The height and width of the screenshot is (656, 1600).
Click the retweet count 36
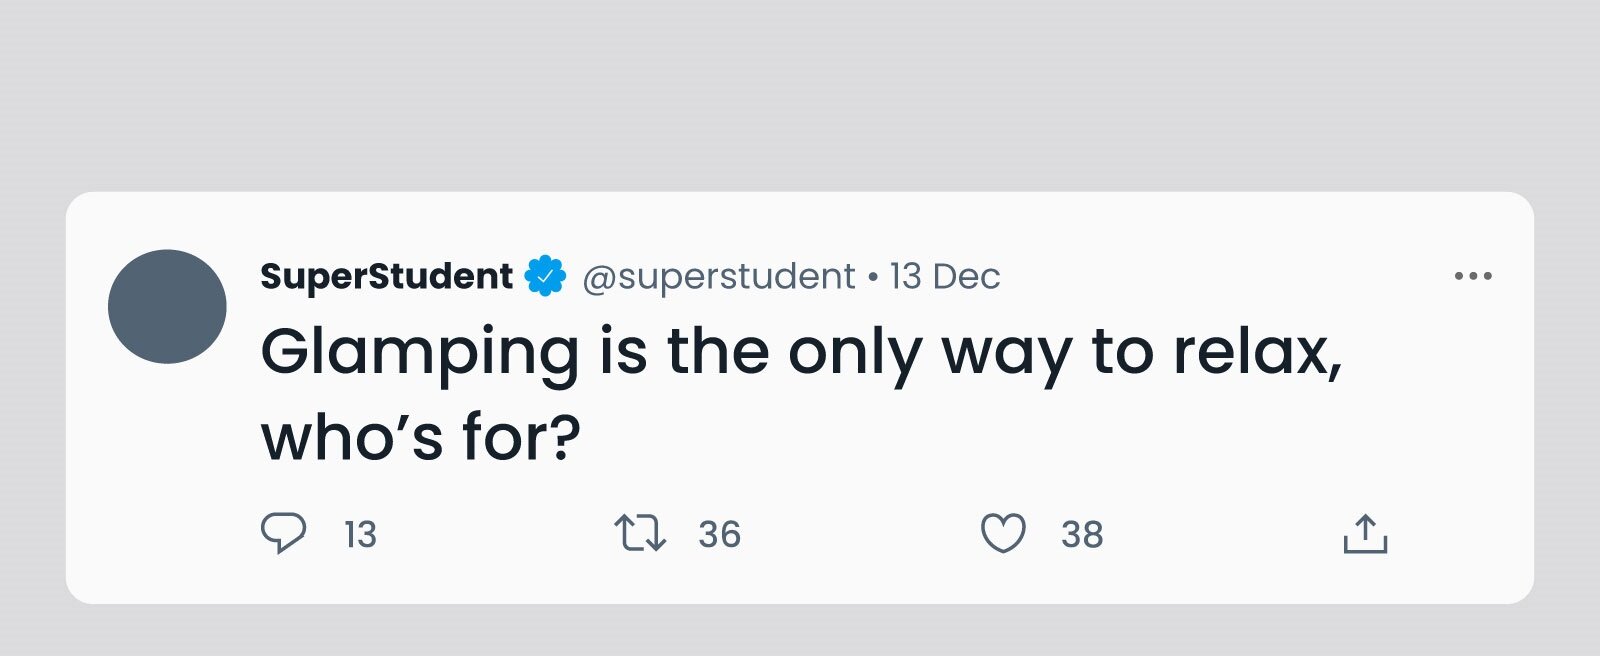pyautogui.click(x=720, y=535)
